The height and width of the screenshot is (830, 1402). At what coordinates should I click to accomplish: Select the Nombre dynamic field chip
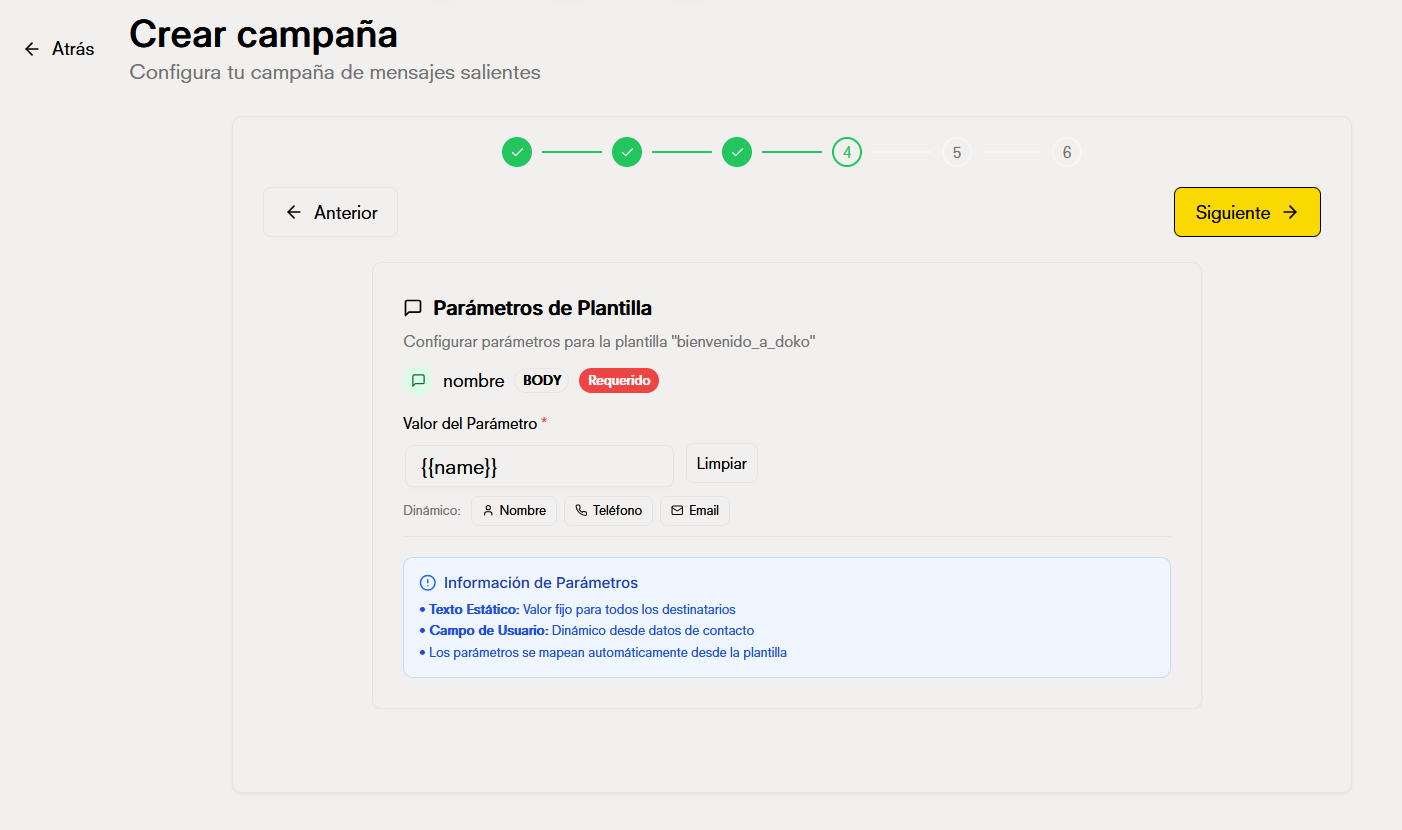[x=514, y=510]
